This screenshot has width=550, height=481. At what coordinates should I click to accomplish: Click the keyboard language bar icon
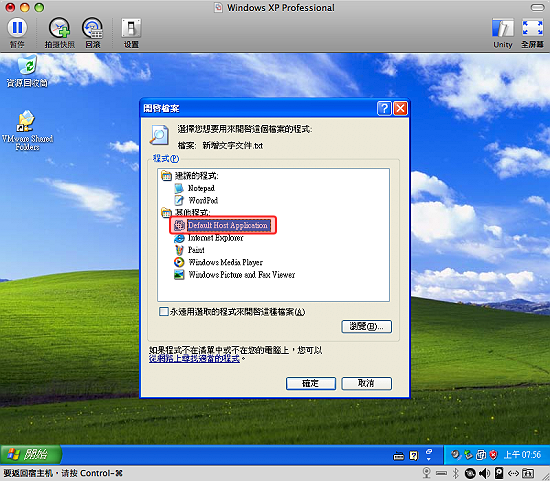pos(398,456)
